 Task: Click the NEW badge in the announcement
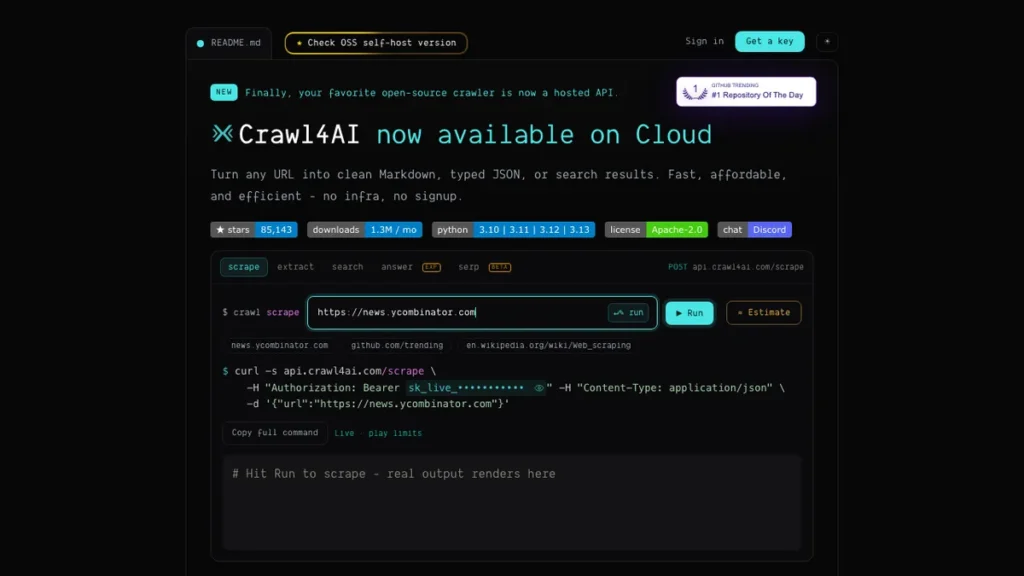pos(223,92)
